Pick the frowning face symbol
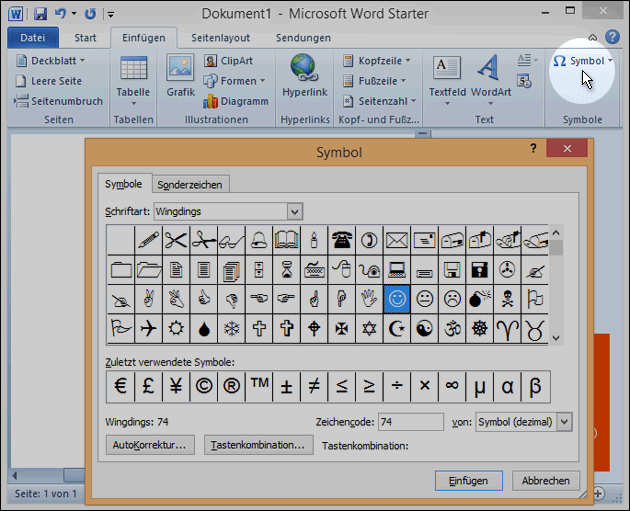 coord(452,299)
